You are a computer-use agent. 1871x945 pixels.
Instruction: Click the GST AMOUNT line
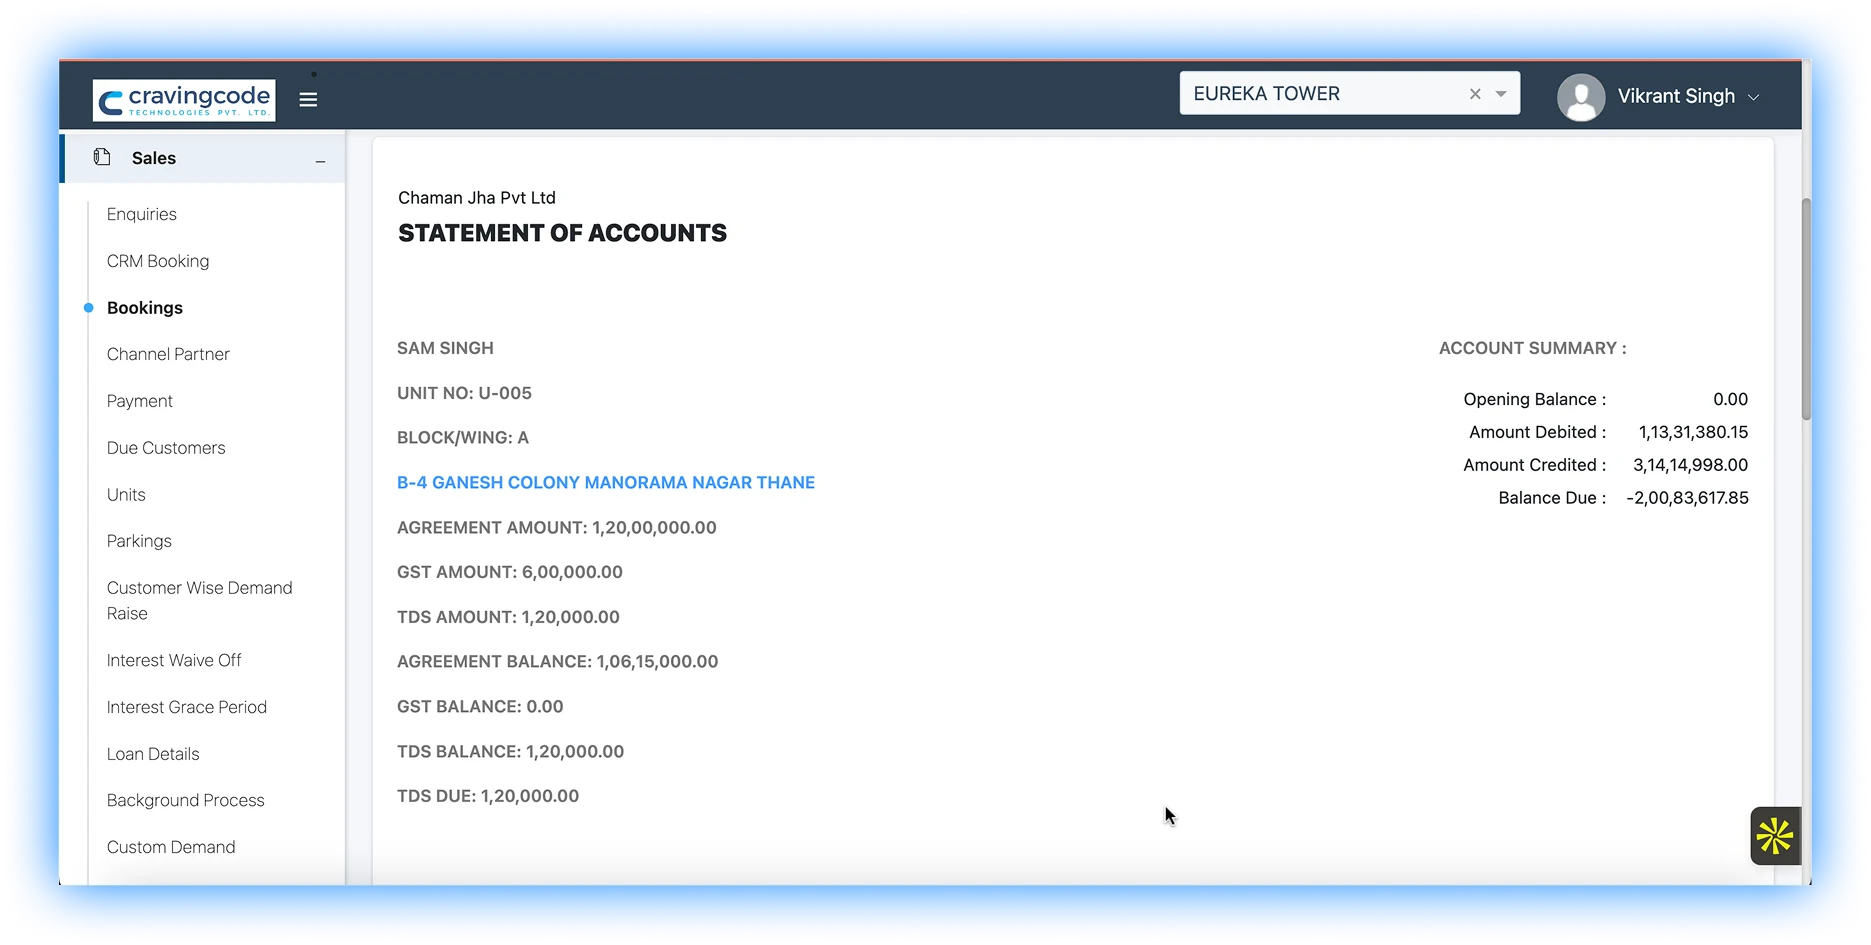(x=510, y=572)
